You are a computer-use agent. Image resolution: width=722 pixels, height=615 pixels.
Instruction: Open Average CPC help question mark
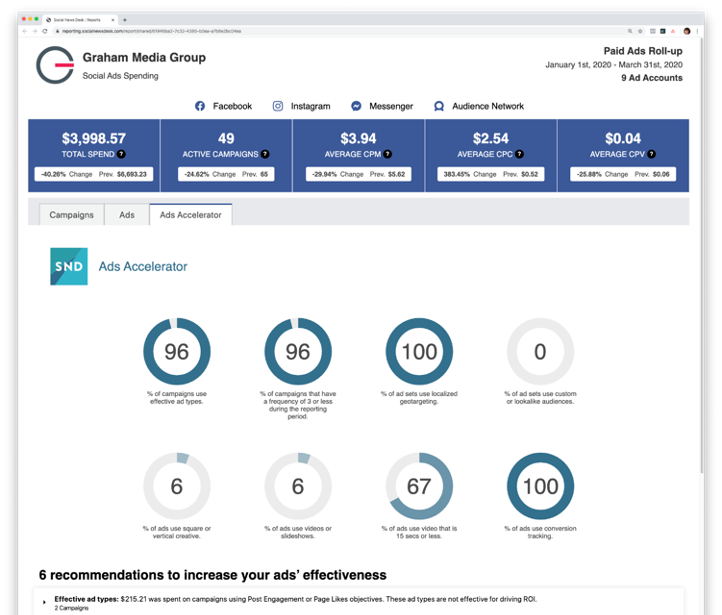pyautogui.click(x=519, y=154)
